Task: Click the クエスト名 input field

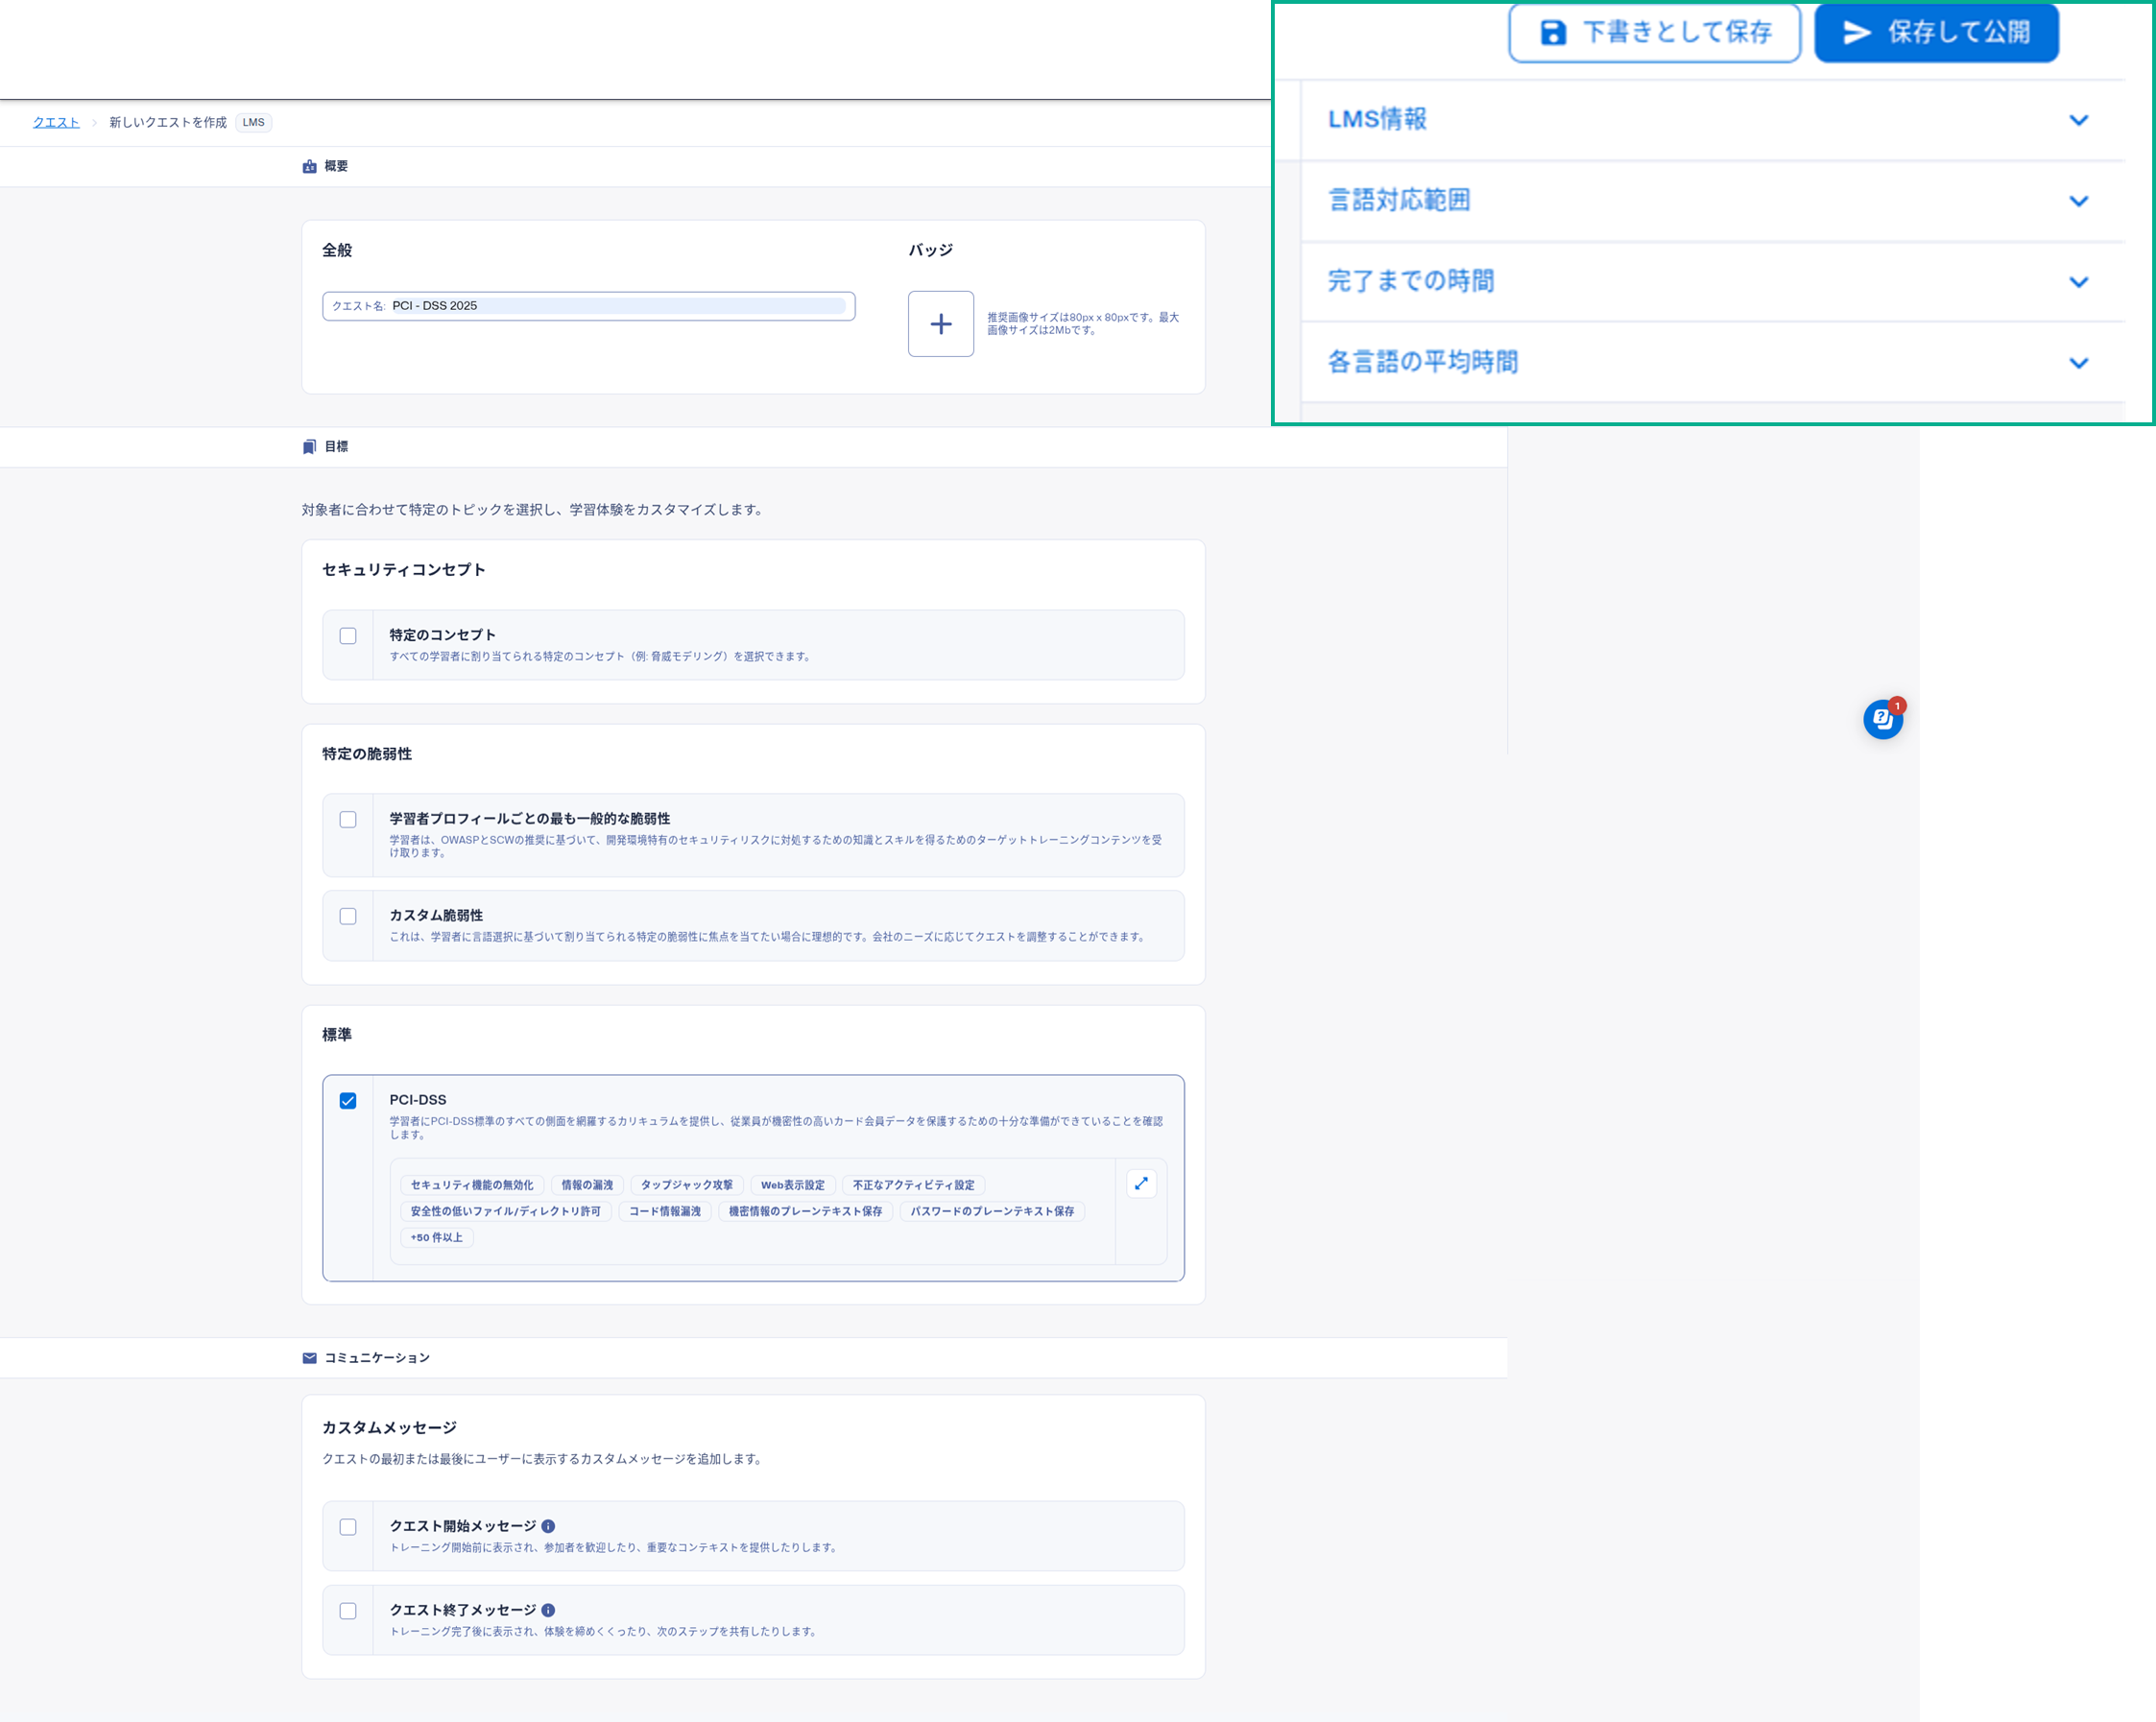Action: (x=589, y=306)
